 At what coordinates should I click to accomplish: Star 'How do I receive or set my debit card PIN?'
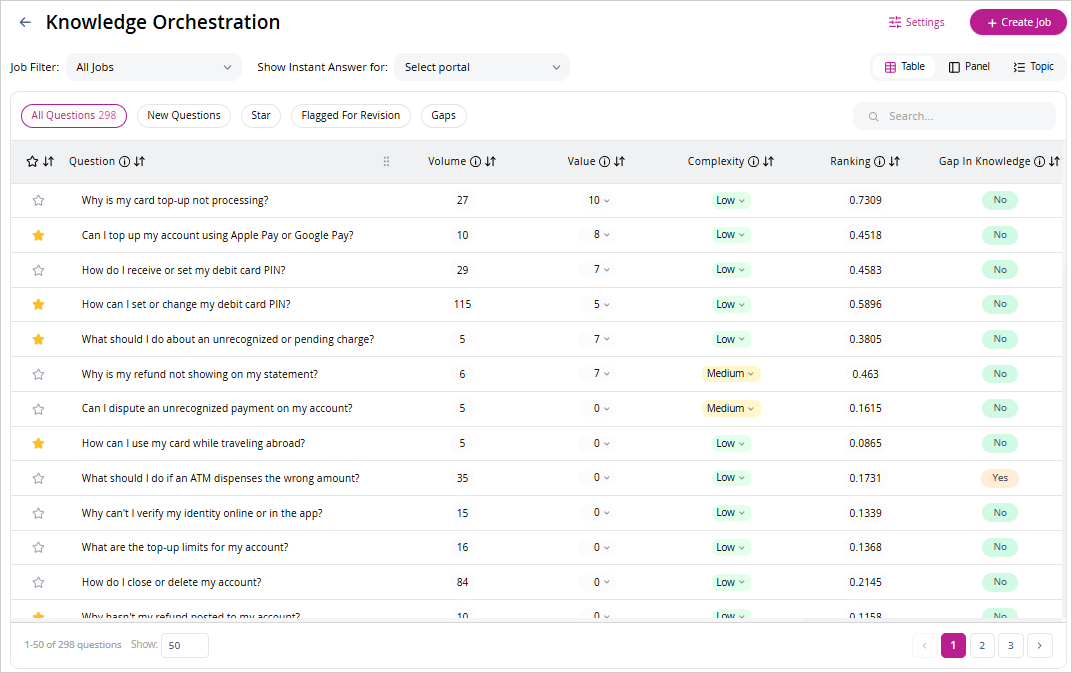(x=38, y=270)
